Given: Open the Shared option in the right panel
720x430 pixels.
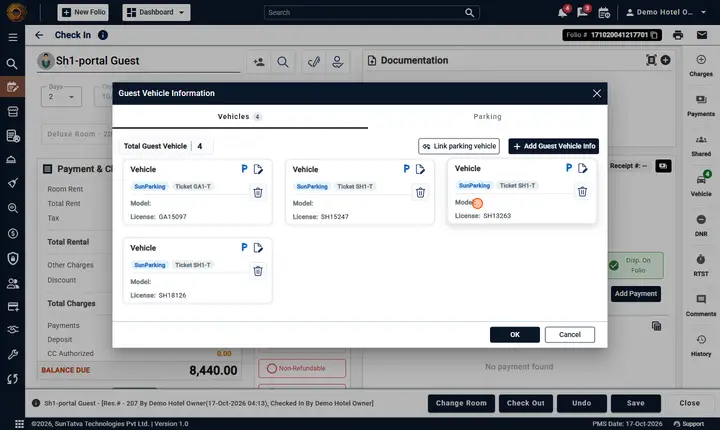Looking at the screenshot, I should point(701,146).
